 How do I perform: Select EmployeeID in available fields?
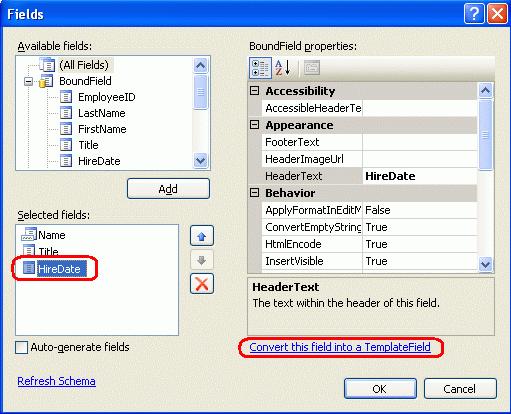coord(107,97)
